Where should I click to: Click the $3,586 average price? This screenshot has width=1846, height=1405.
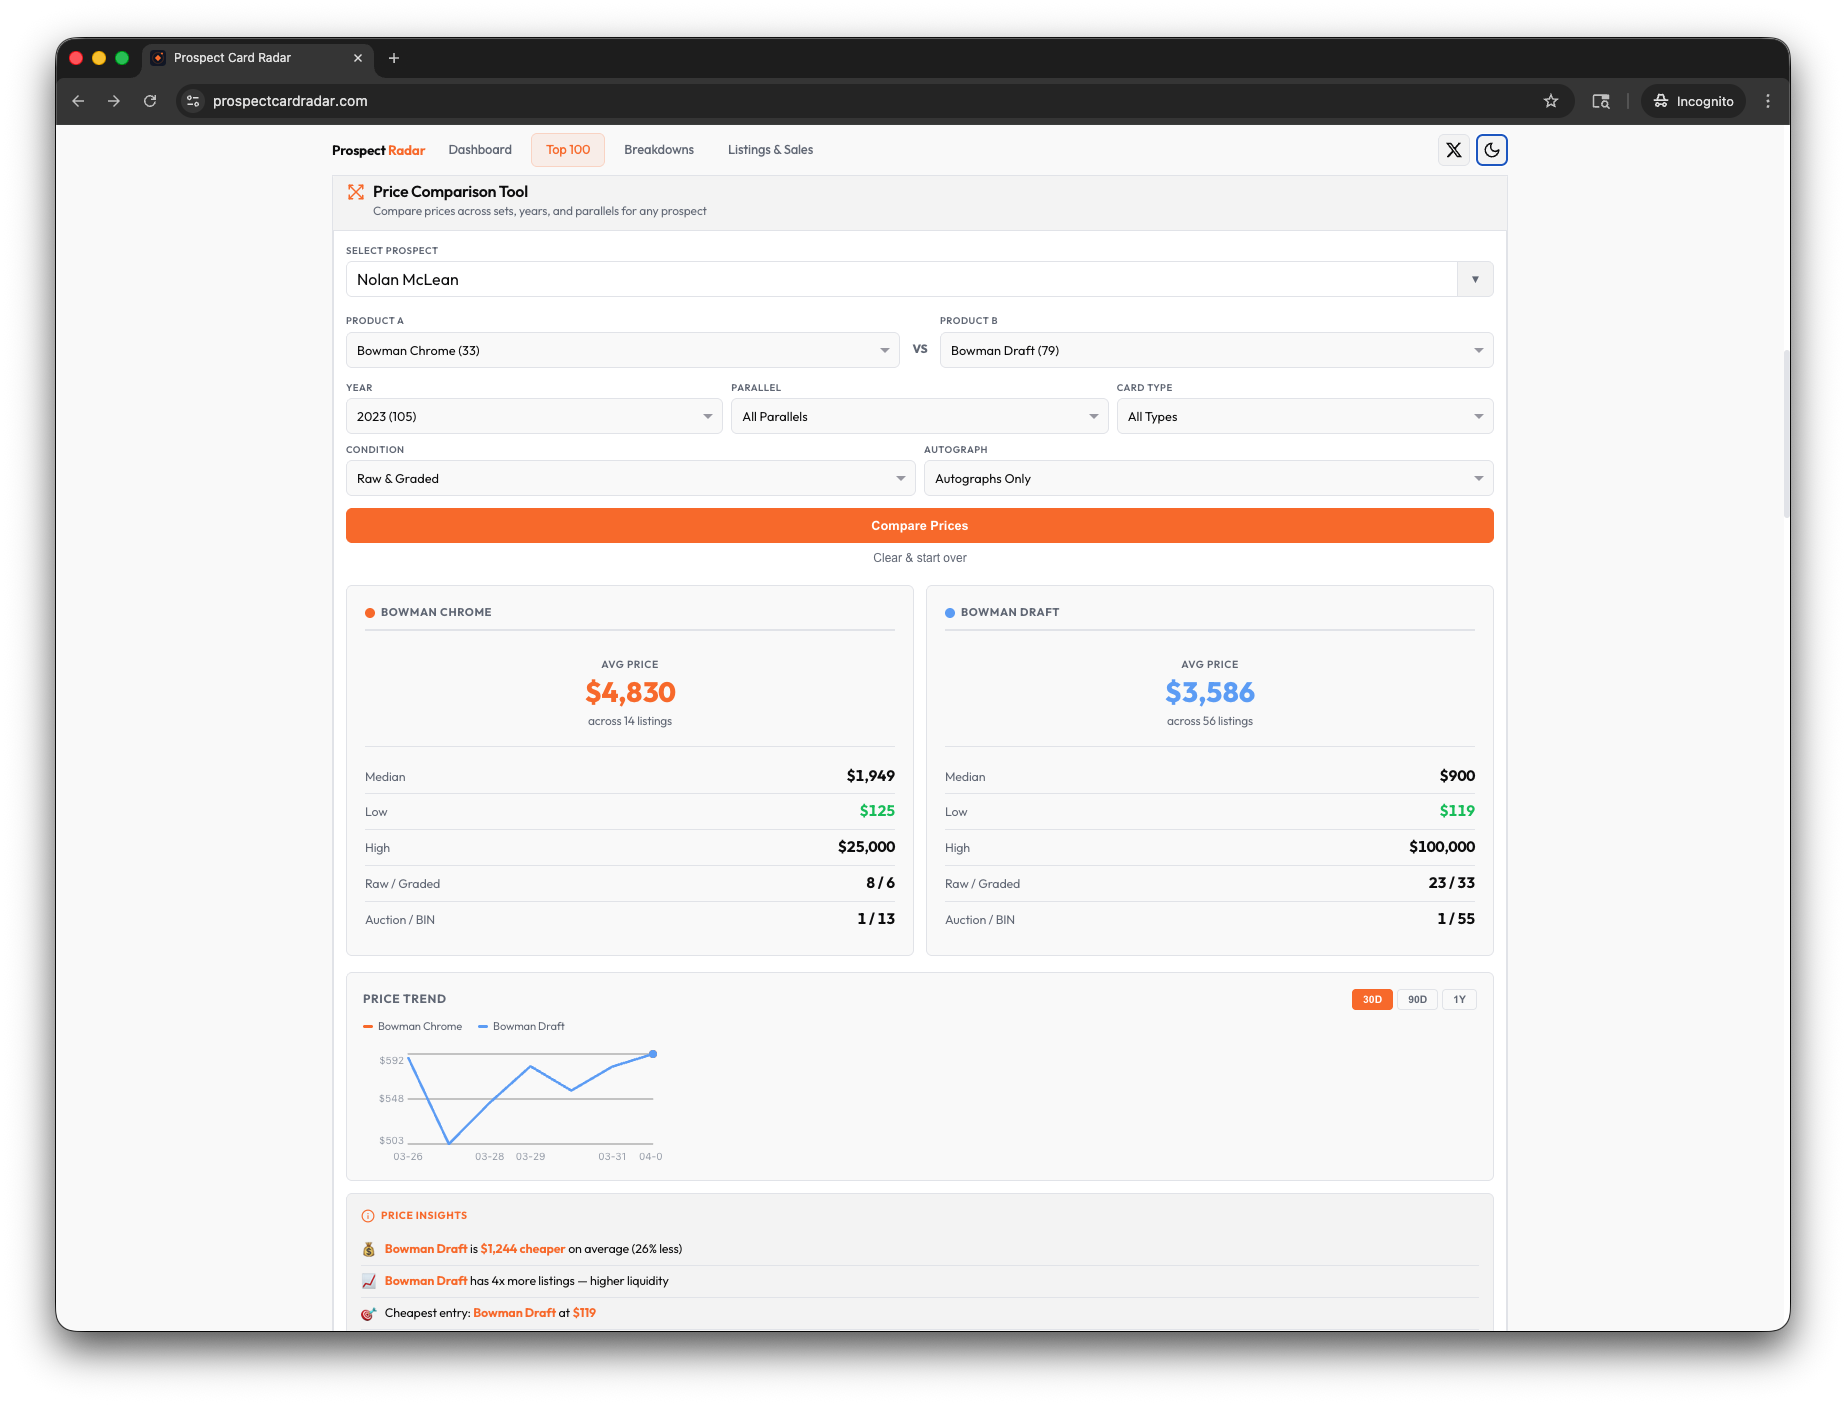tap(1210, 692)
